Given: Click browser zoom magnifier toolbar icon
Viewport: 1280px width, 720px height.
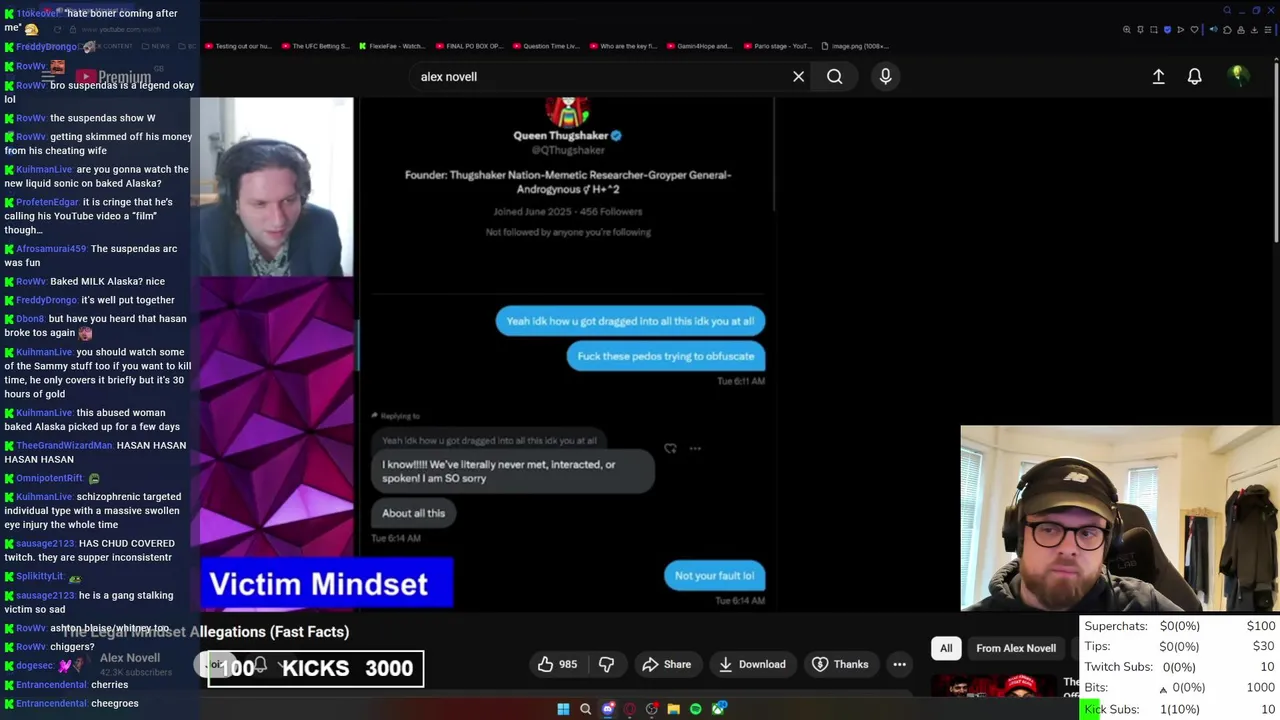Looking at the screenshot, I should click(x=1127, y=30).
